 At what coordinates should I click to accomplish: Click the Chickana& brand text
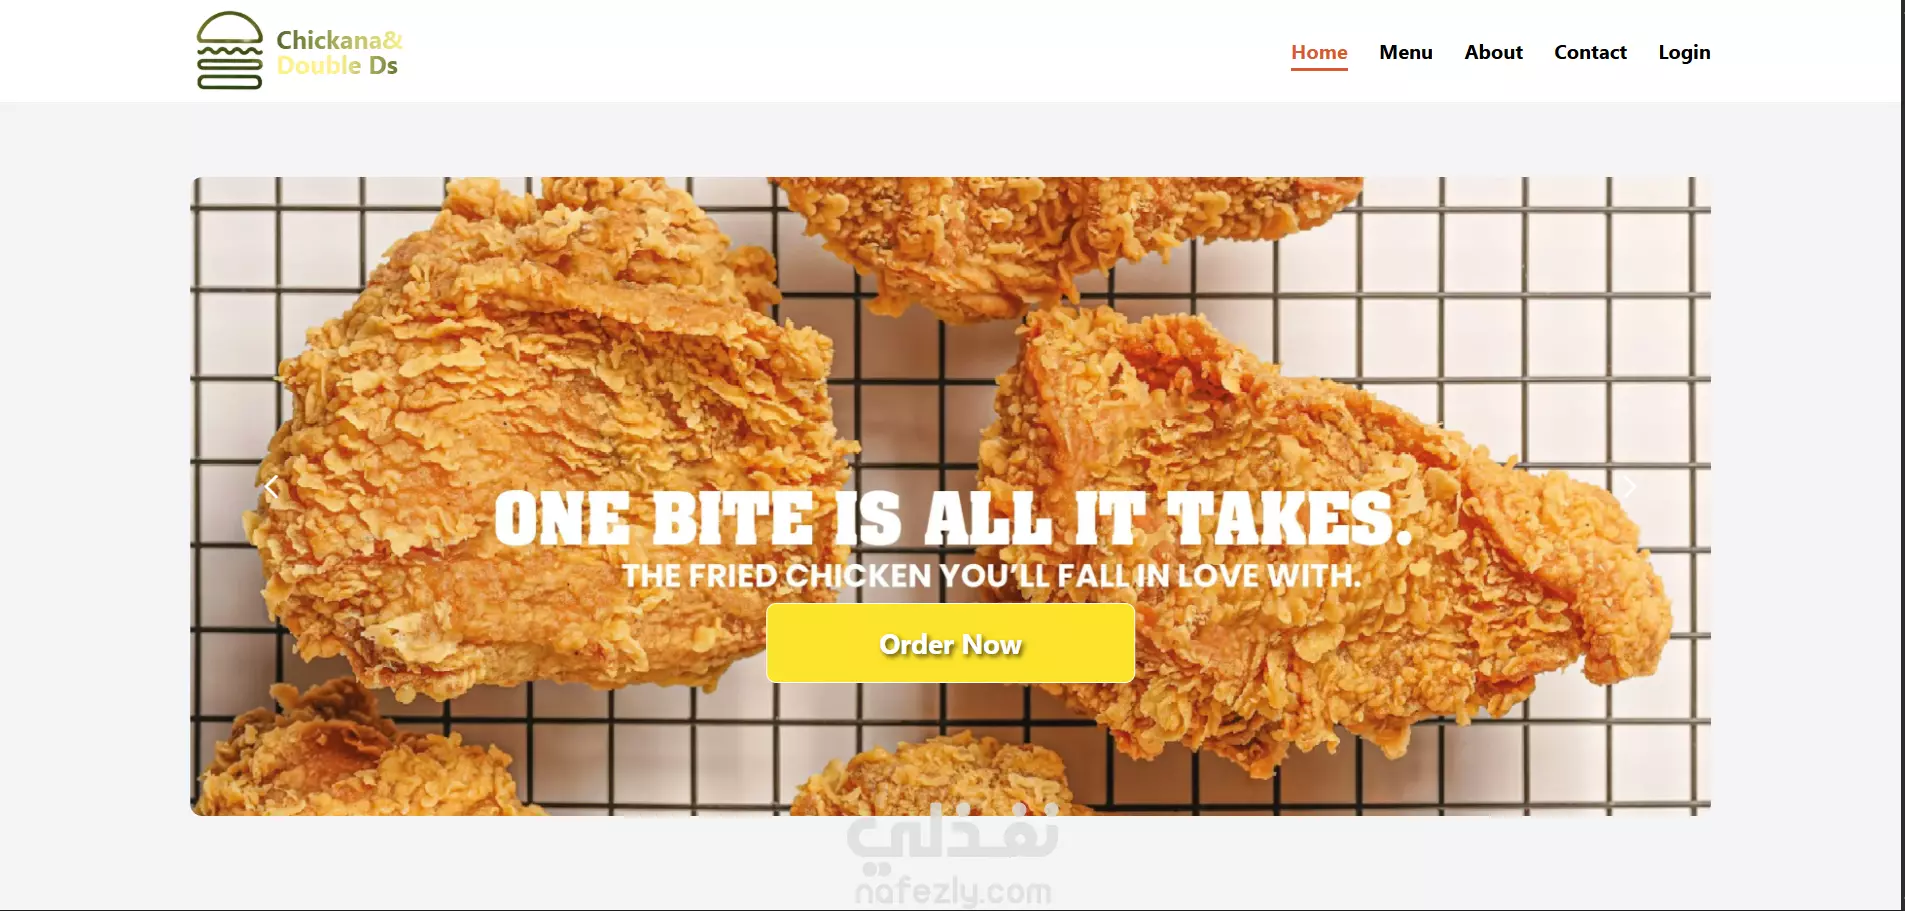click(x=339, y=40)
